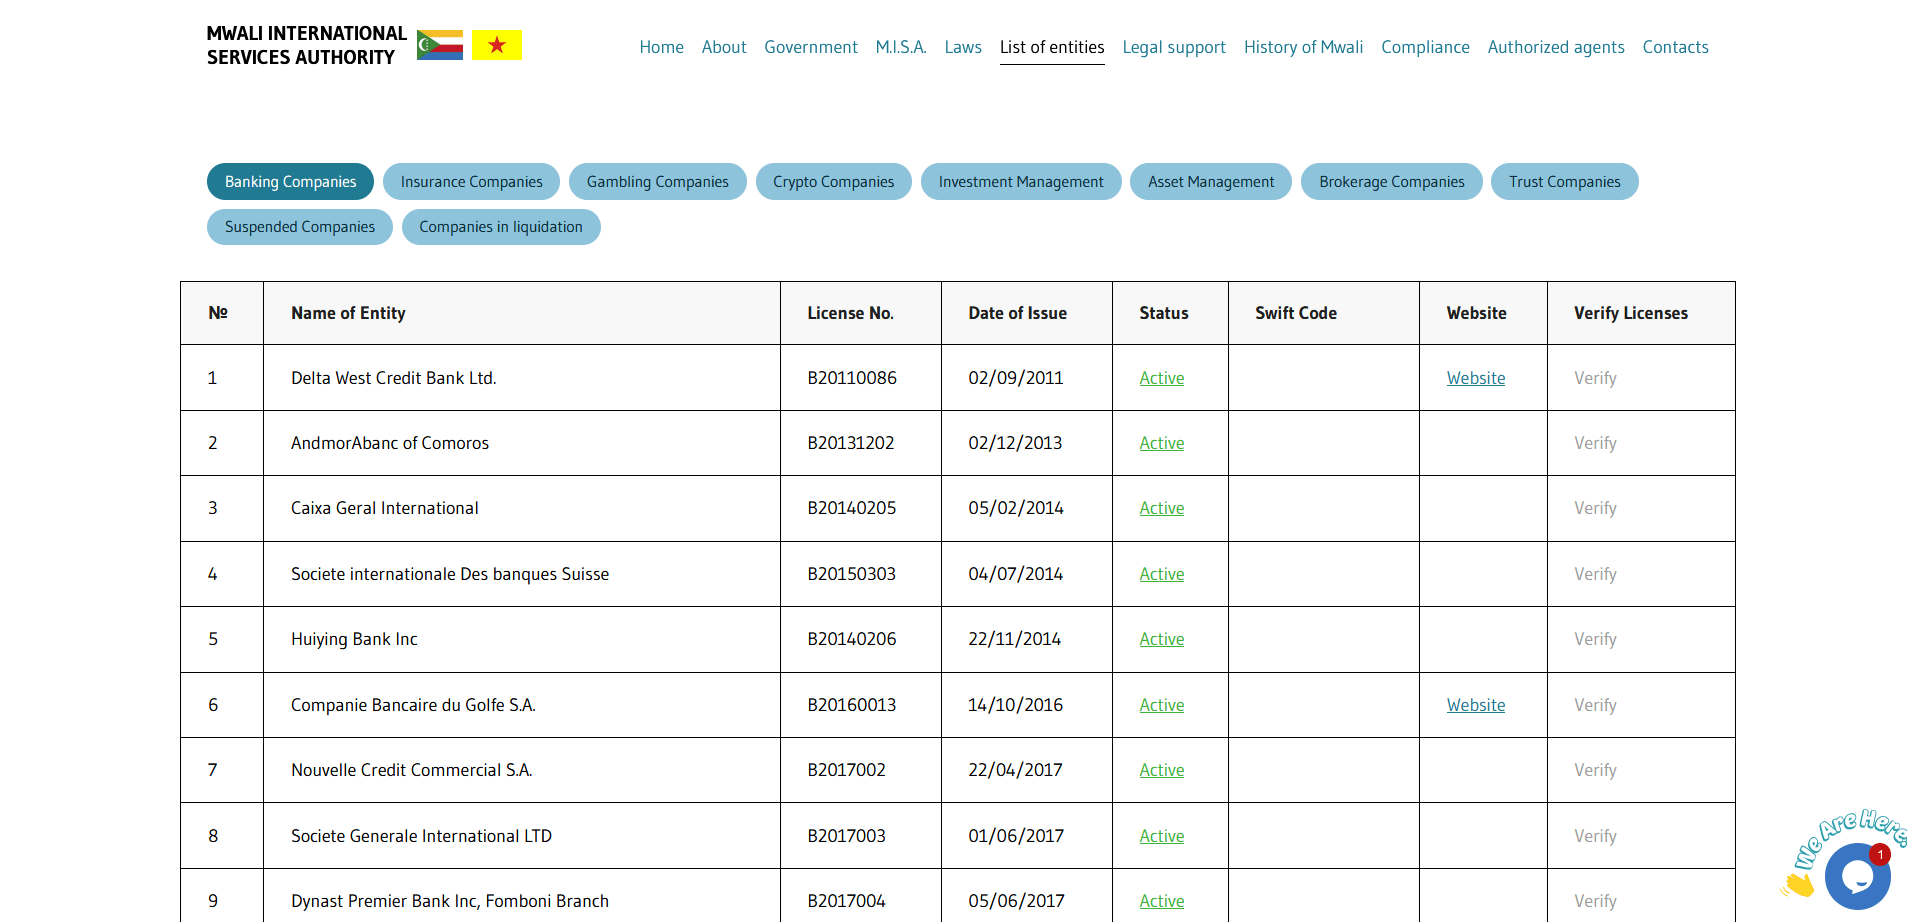
Task: Verify license of Dynast Premier Bank
Action: tap(1595, 901)
